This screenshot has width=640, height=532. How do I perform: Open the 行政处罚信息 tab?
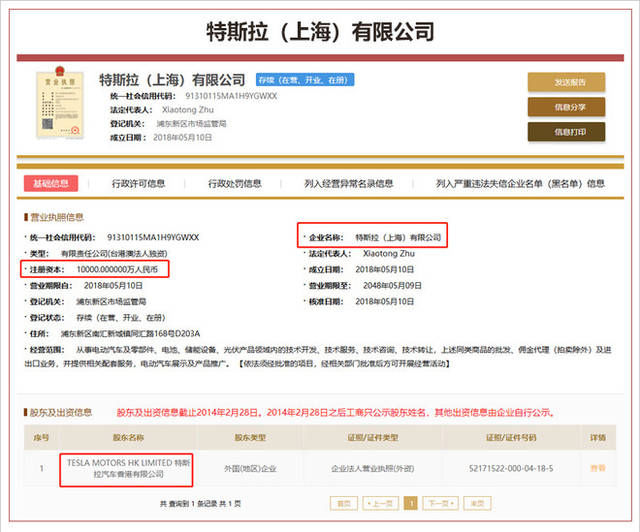pyautogui.click(x=235, y=184)
